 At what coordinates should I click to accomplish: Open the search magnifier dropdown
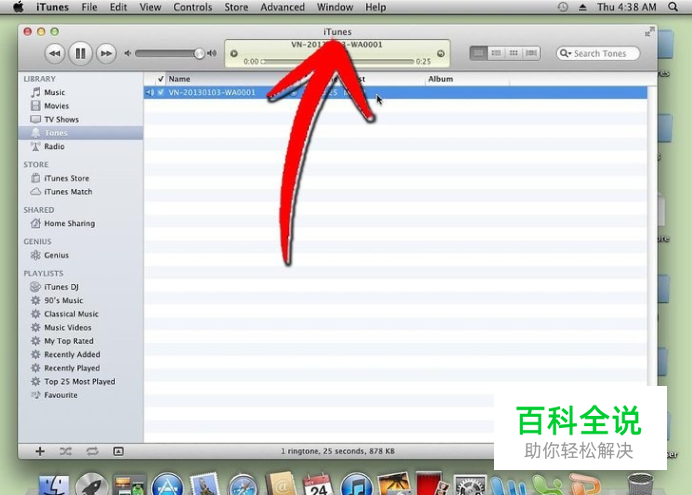click(565, 53)
